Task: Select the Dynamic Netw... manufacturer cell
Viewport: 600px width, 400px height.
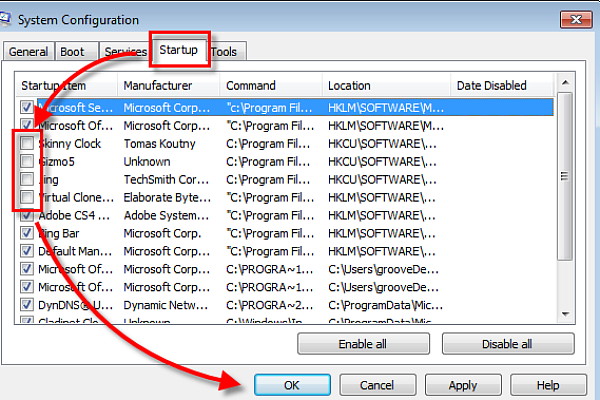Action: (165, 305)
